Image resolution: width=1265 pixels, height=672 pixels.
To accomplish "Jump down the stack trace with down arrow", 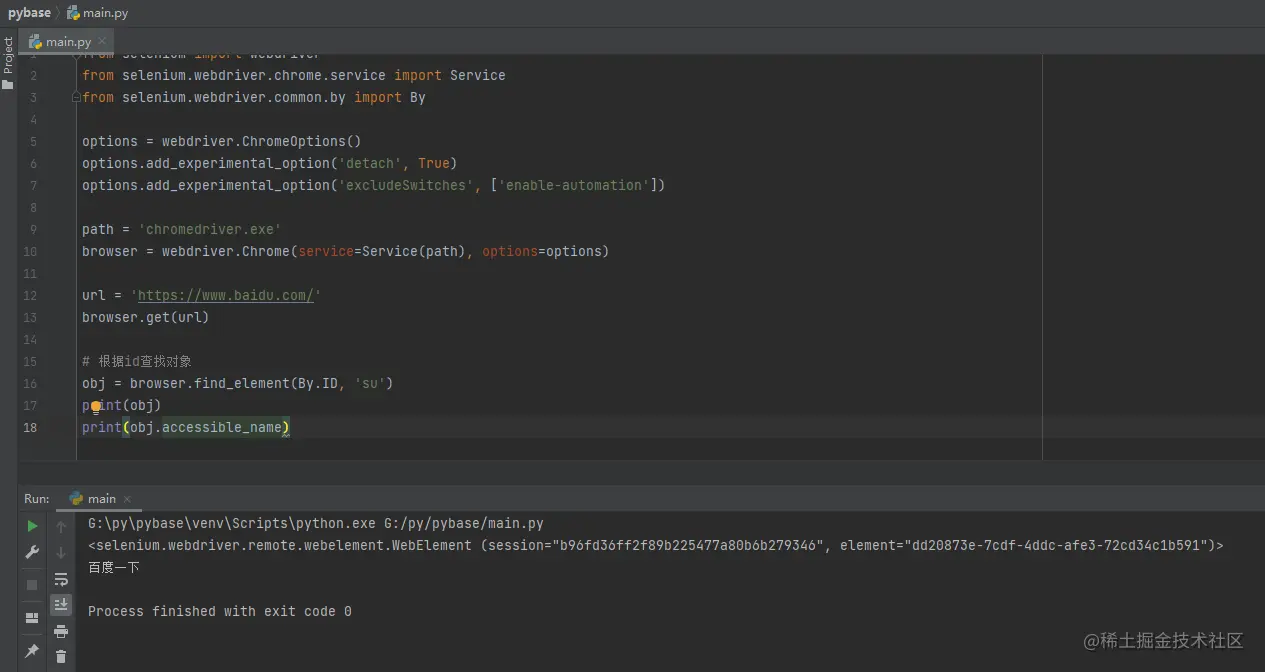I will [61, 553].
